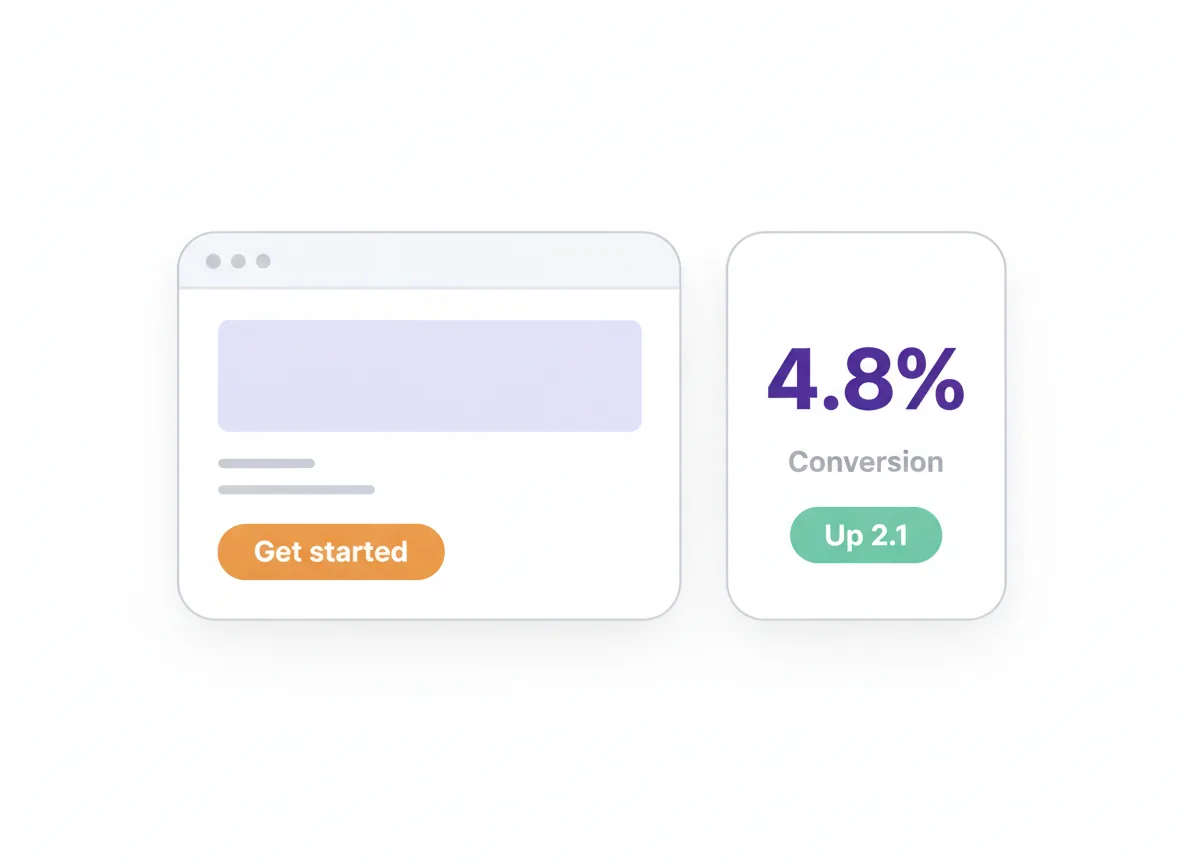
Task: Click the purple percent sign
Action: coord(932,379)
